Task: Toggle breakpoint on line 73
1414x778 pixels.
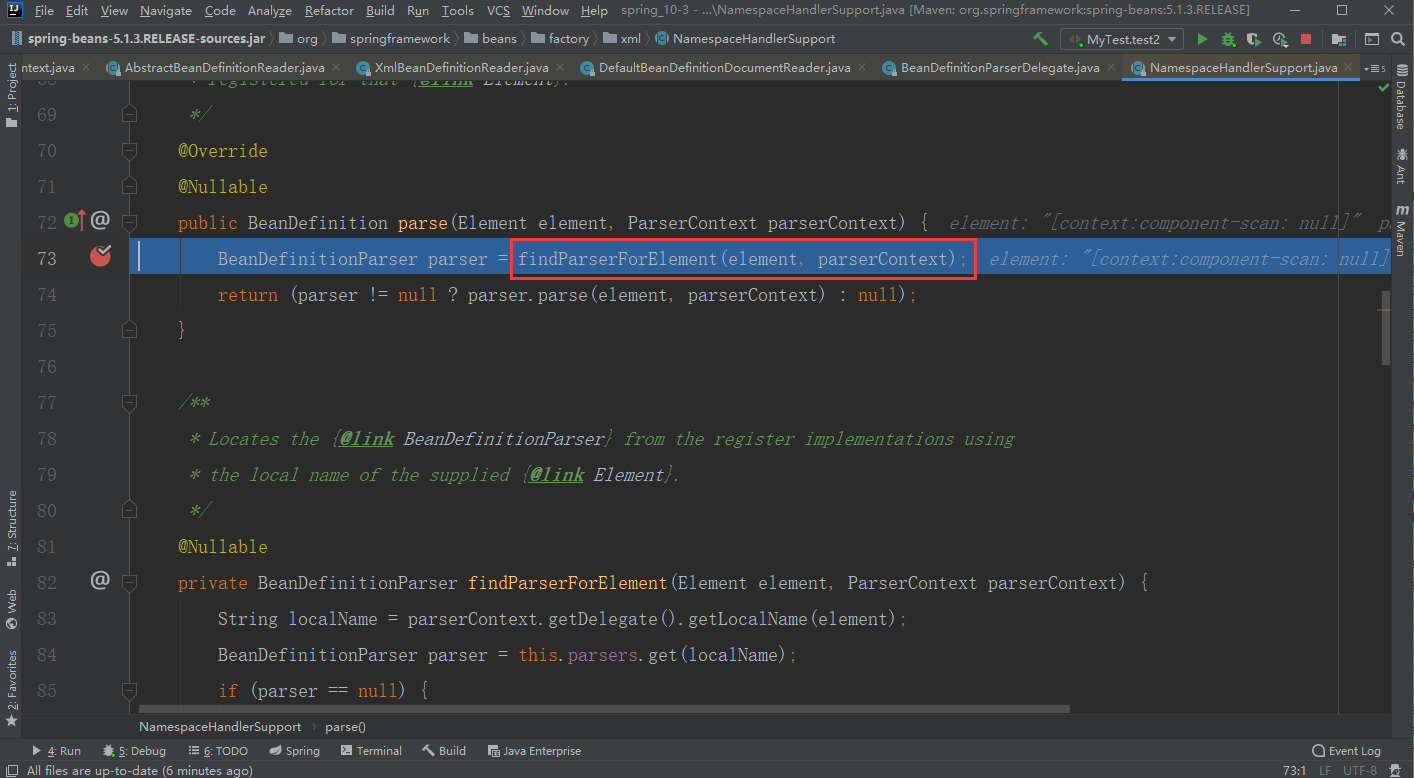Action: [x=100, y=257]
